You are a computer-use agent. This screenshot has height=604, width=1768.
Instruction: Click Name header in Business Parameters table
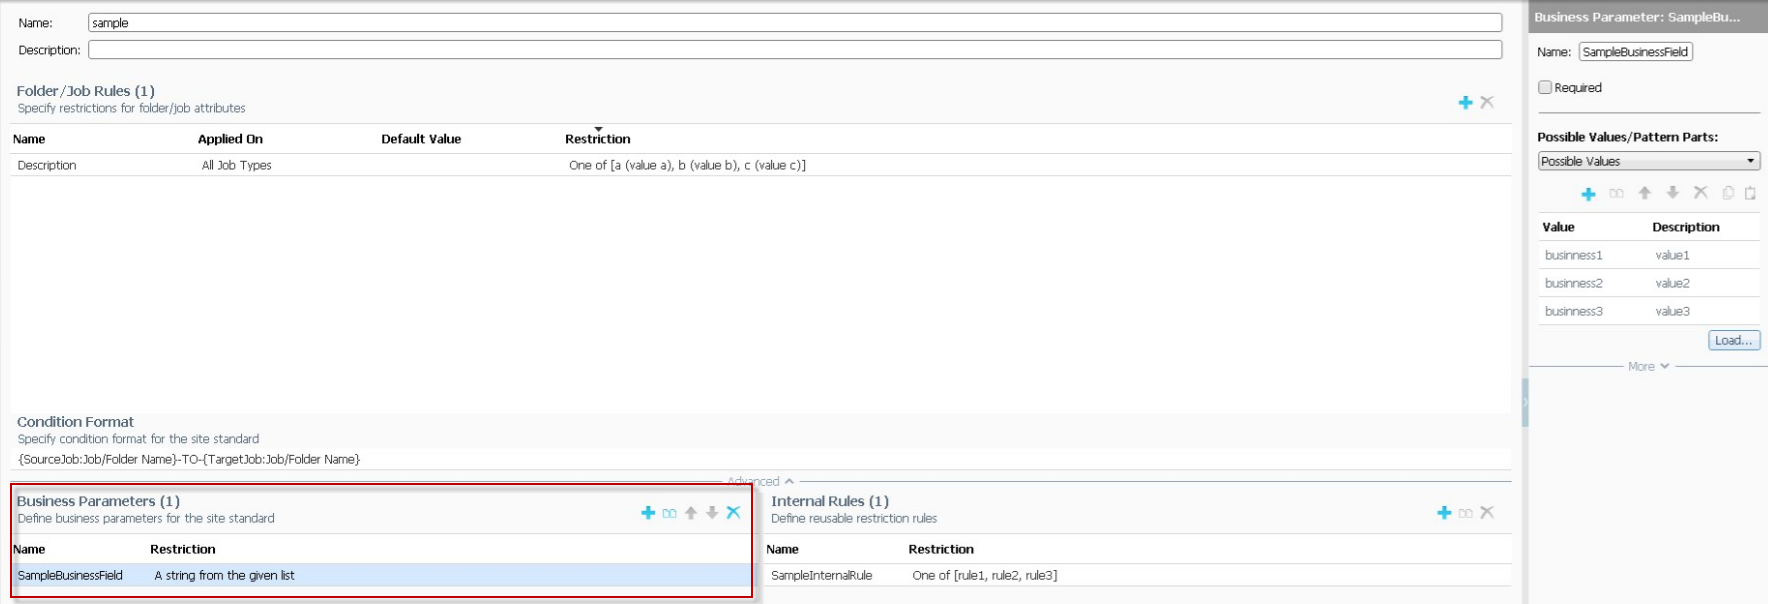pos(29,549)
